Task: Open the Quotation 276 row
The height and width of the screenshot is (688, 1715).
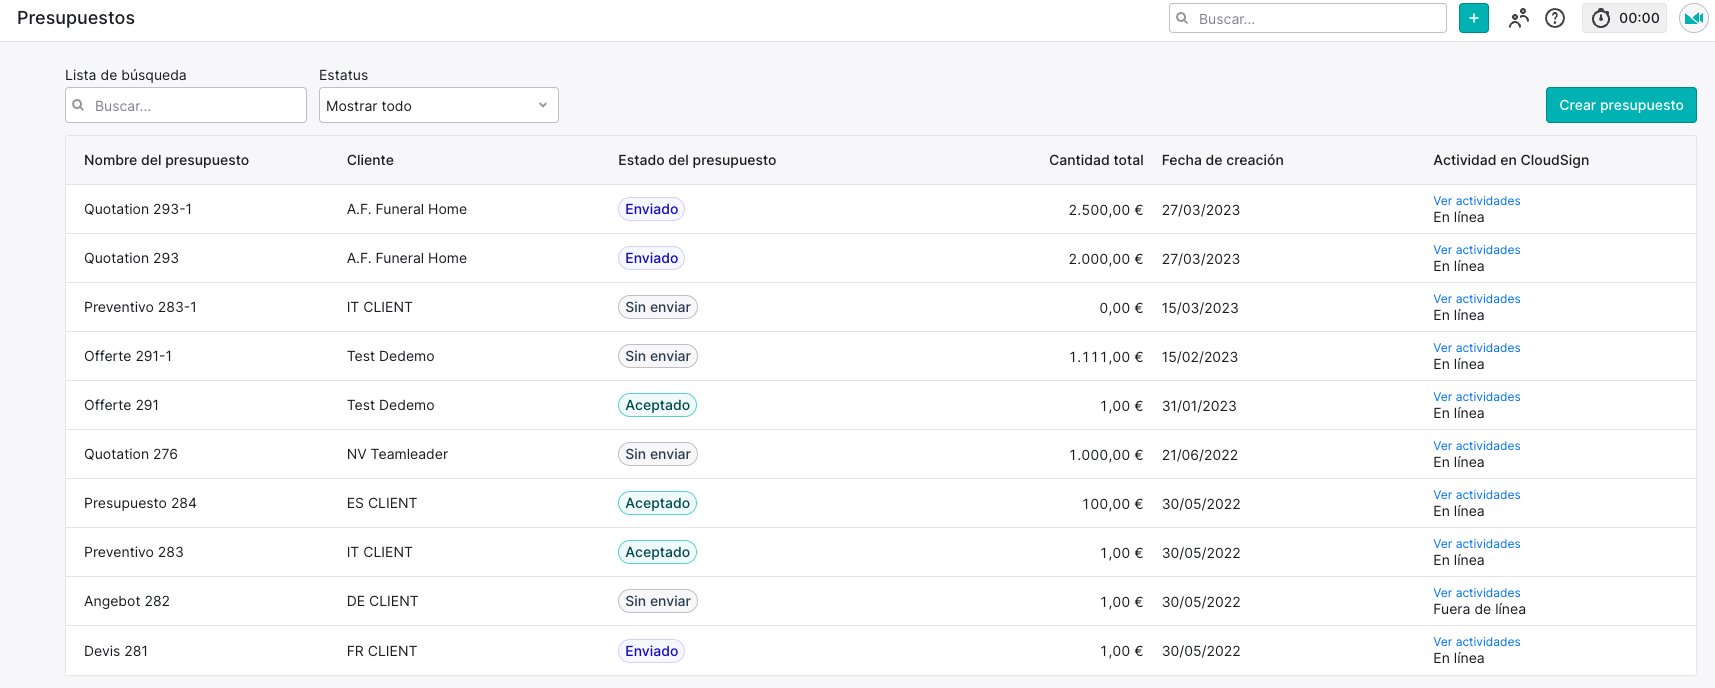Action: point(881,454)
